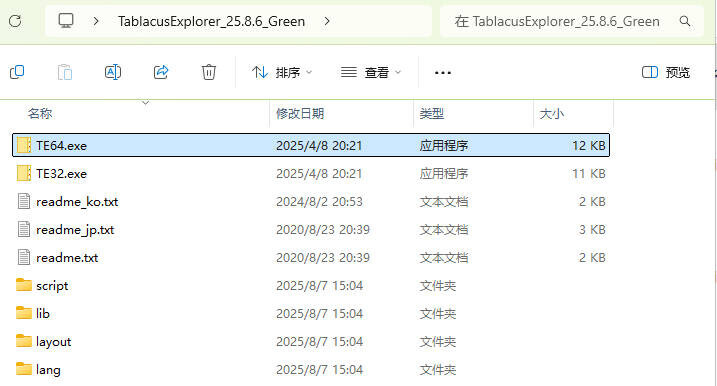Click the Rename toolbar icon
This screenshot has height=386, width=717.
click(x=113, y=72)
